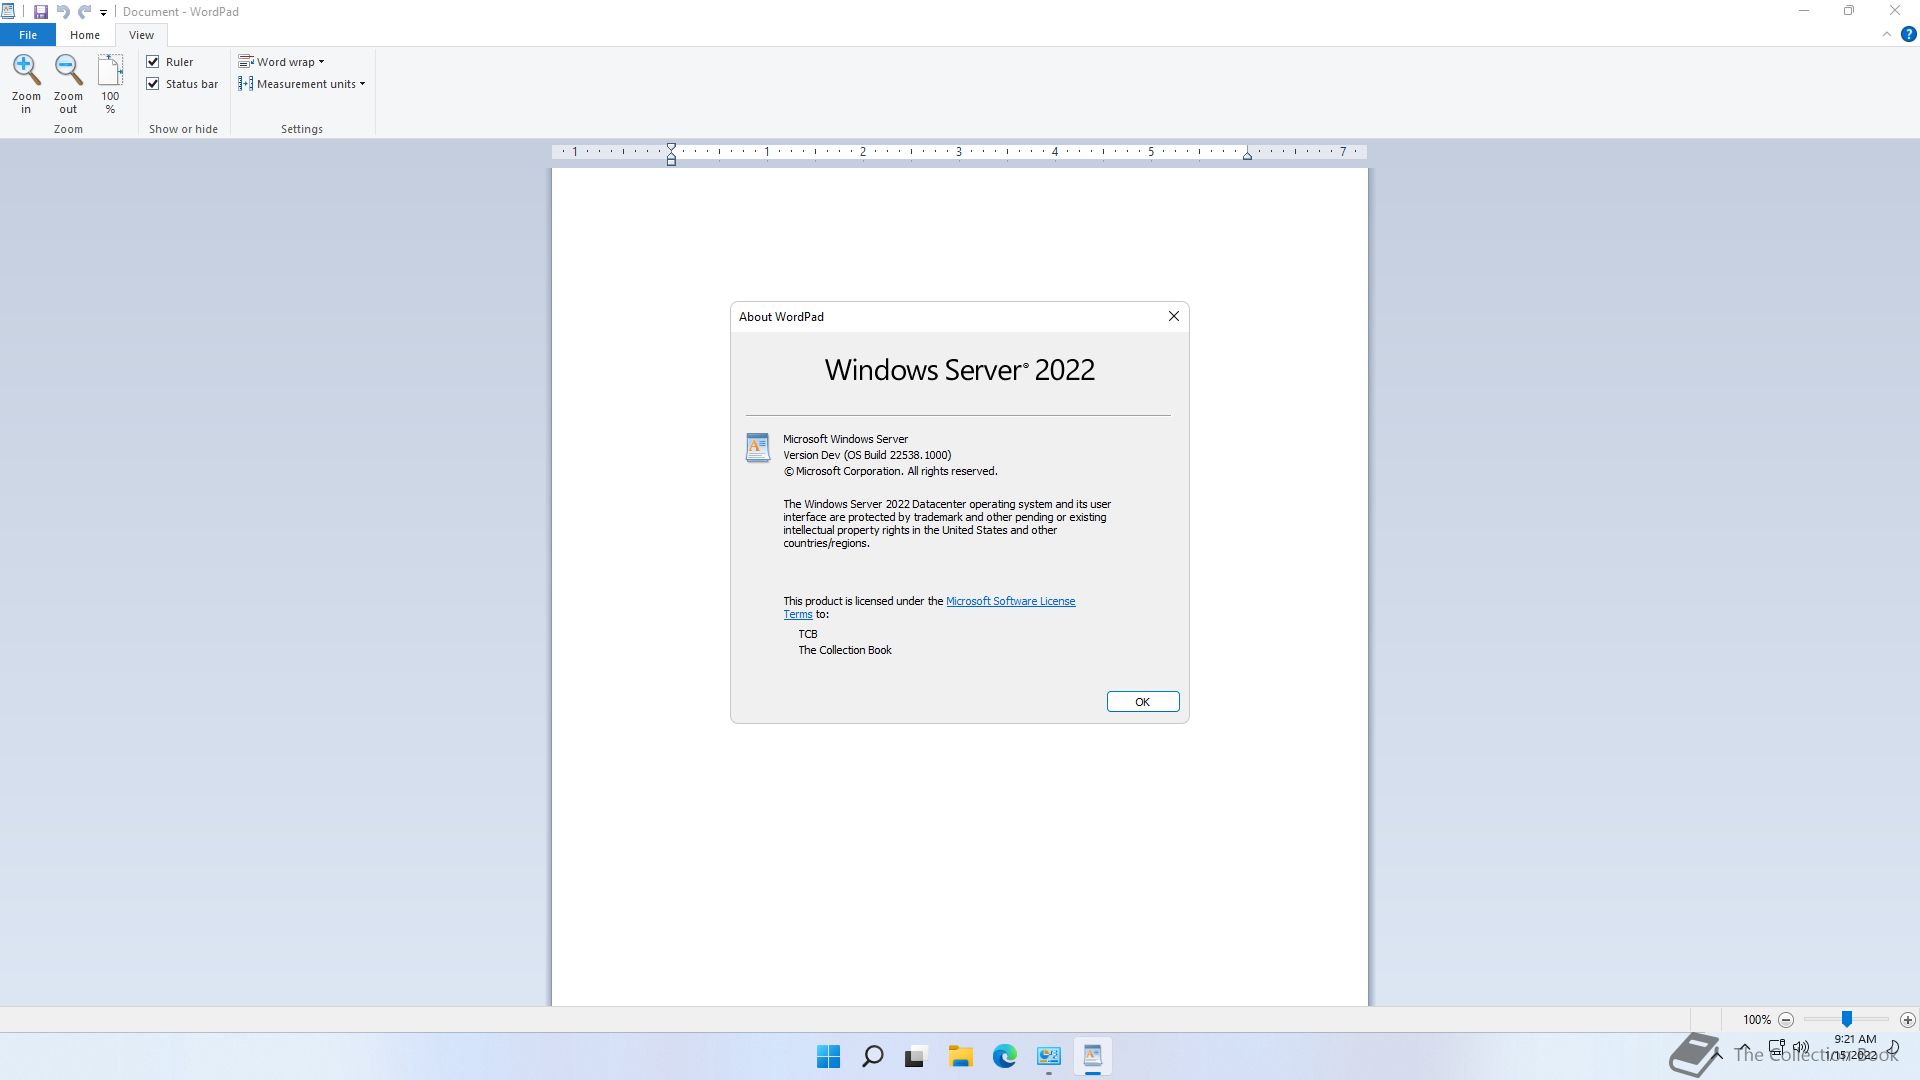Launch Microsoft Edge from the taskbar

tap(1005, 1056)
